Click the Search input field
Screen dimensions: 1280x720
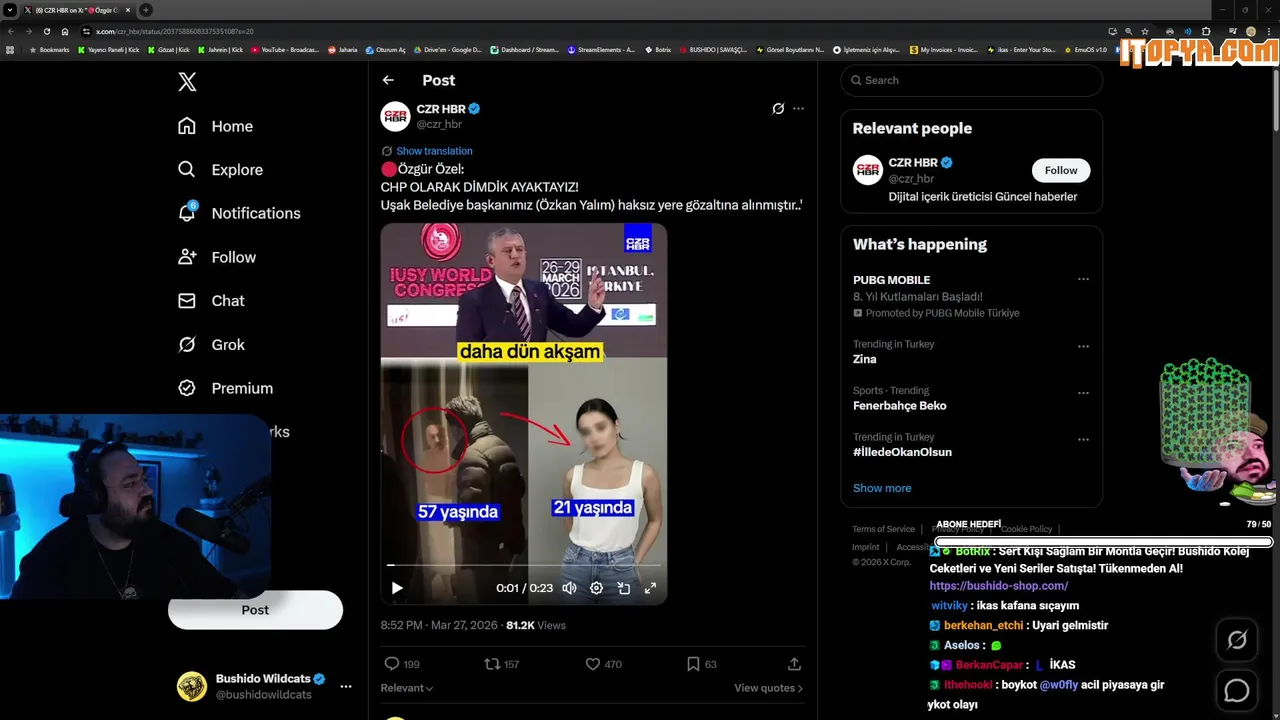coord(971,80)
